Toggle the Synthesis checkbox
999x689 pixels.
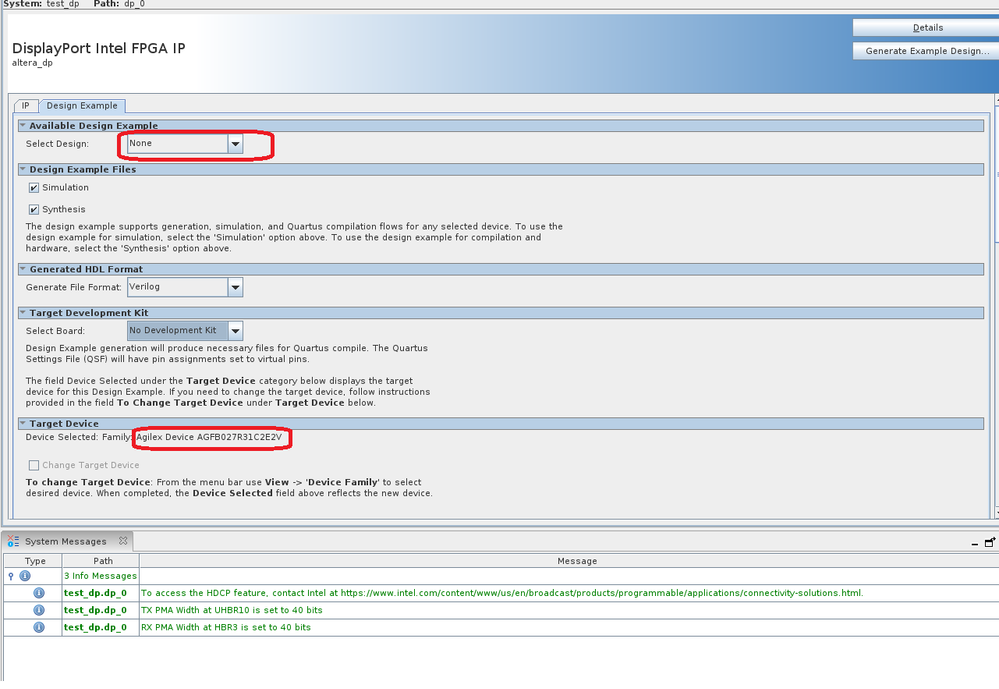[34, 210]
